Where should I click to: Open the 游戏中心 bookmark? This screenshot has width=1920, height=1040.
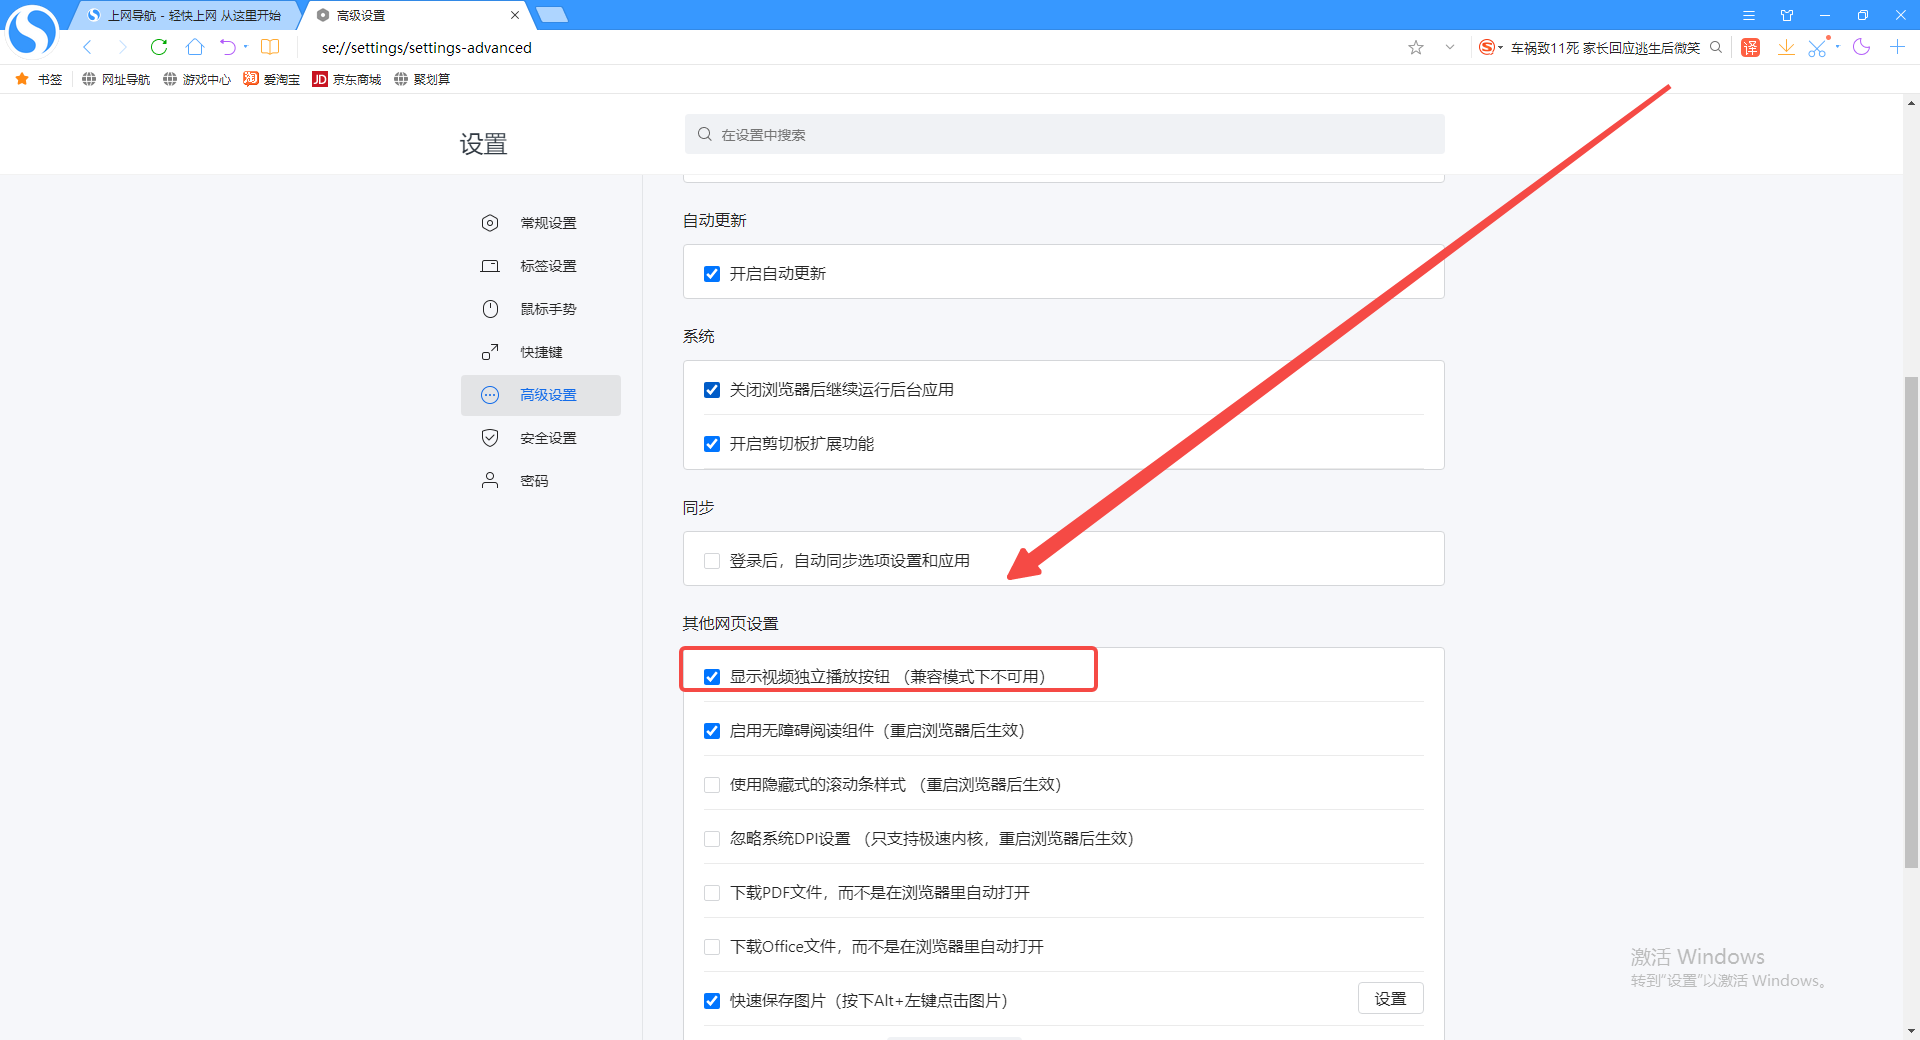197,79
